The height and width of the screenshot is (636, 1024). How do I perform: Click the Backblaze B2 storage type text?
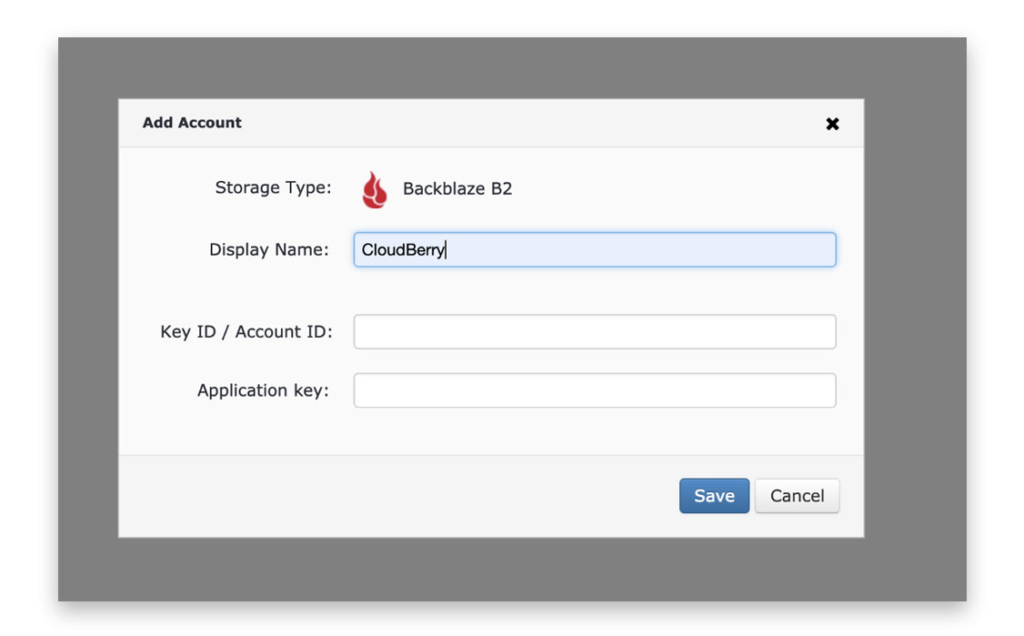[x=457, y=189]
